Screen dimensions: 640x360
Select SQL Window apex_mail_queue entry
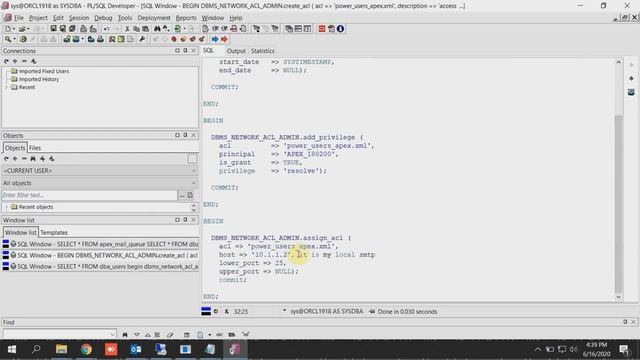[100, 244]
